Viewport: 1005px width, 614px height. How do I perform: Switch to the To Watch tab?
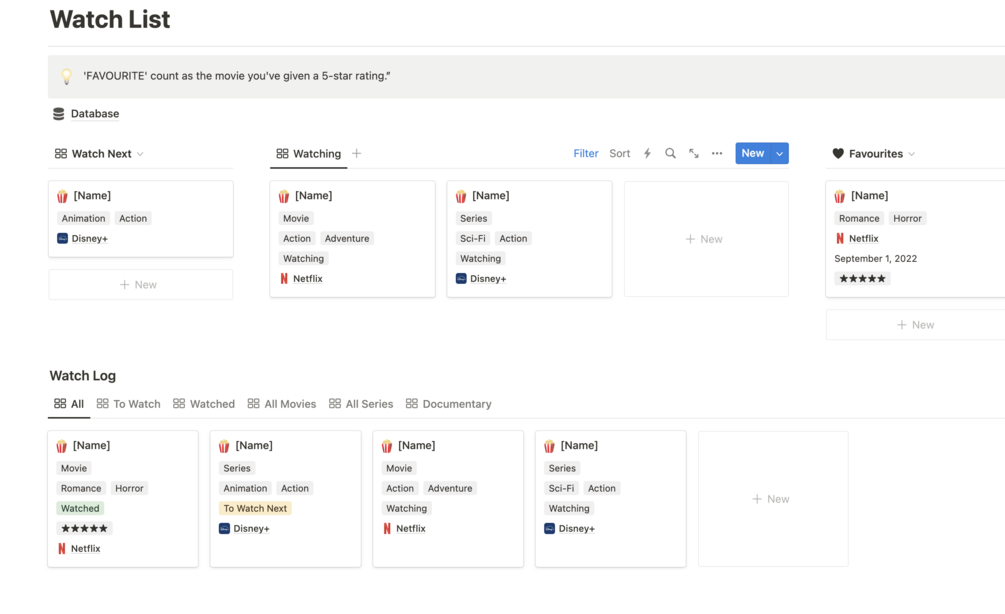128,404
